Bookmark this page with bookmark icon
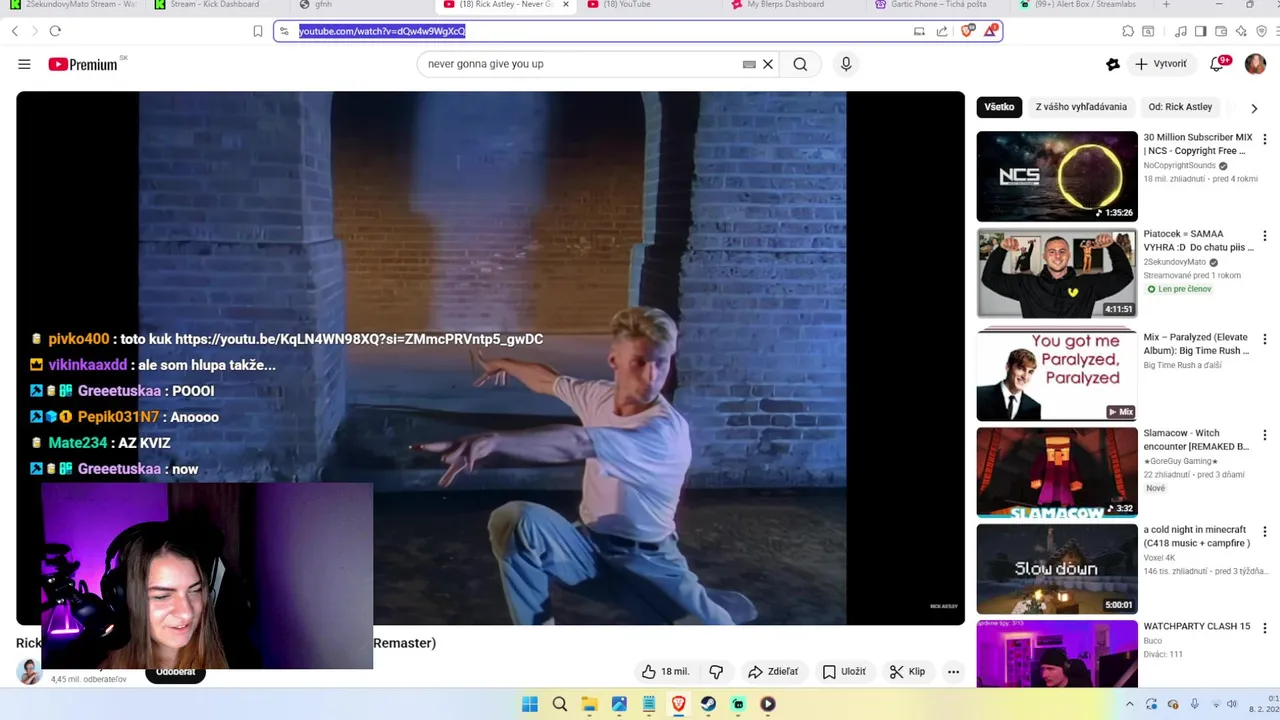 [257, 31]
